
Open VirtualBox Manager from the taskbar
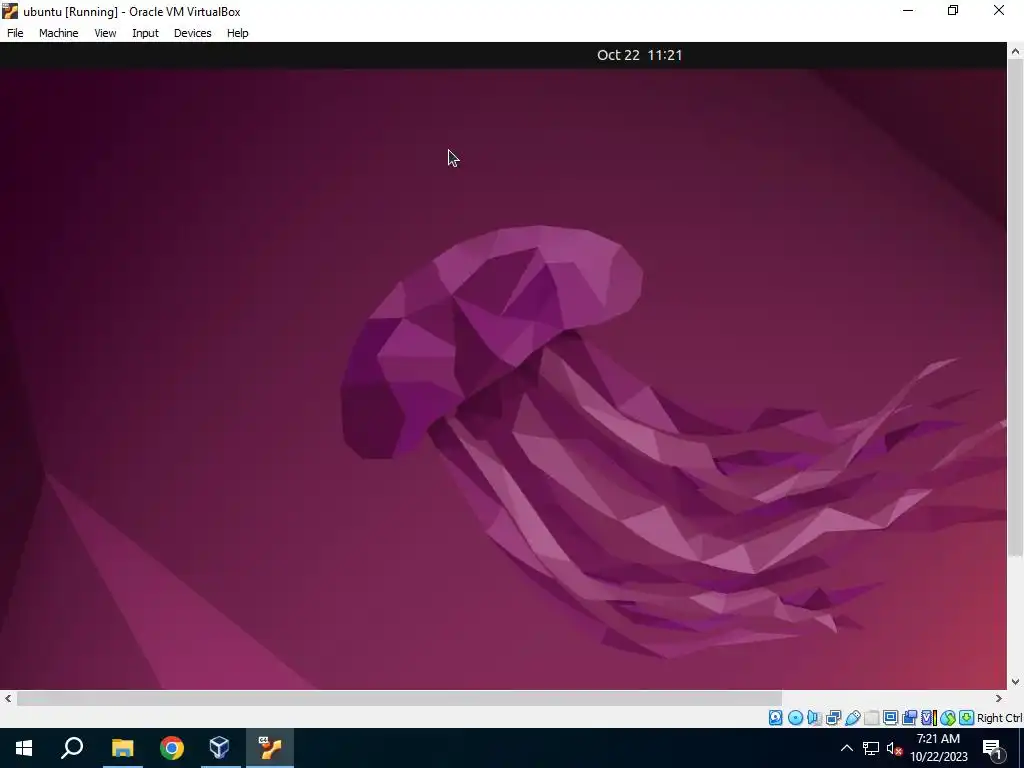click(x=219, y=748)
